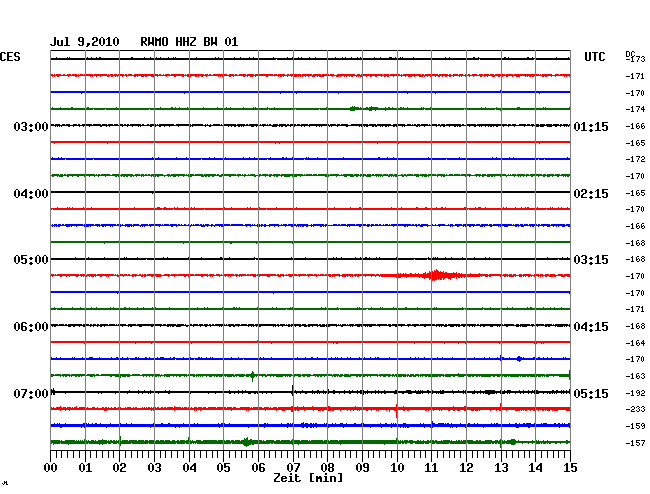Select the UTC column header

594,57
